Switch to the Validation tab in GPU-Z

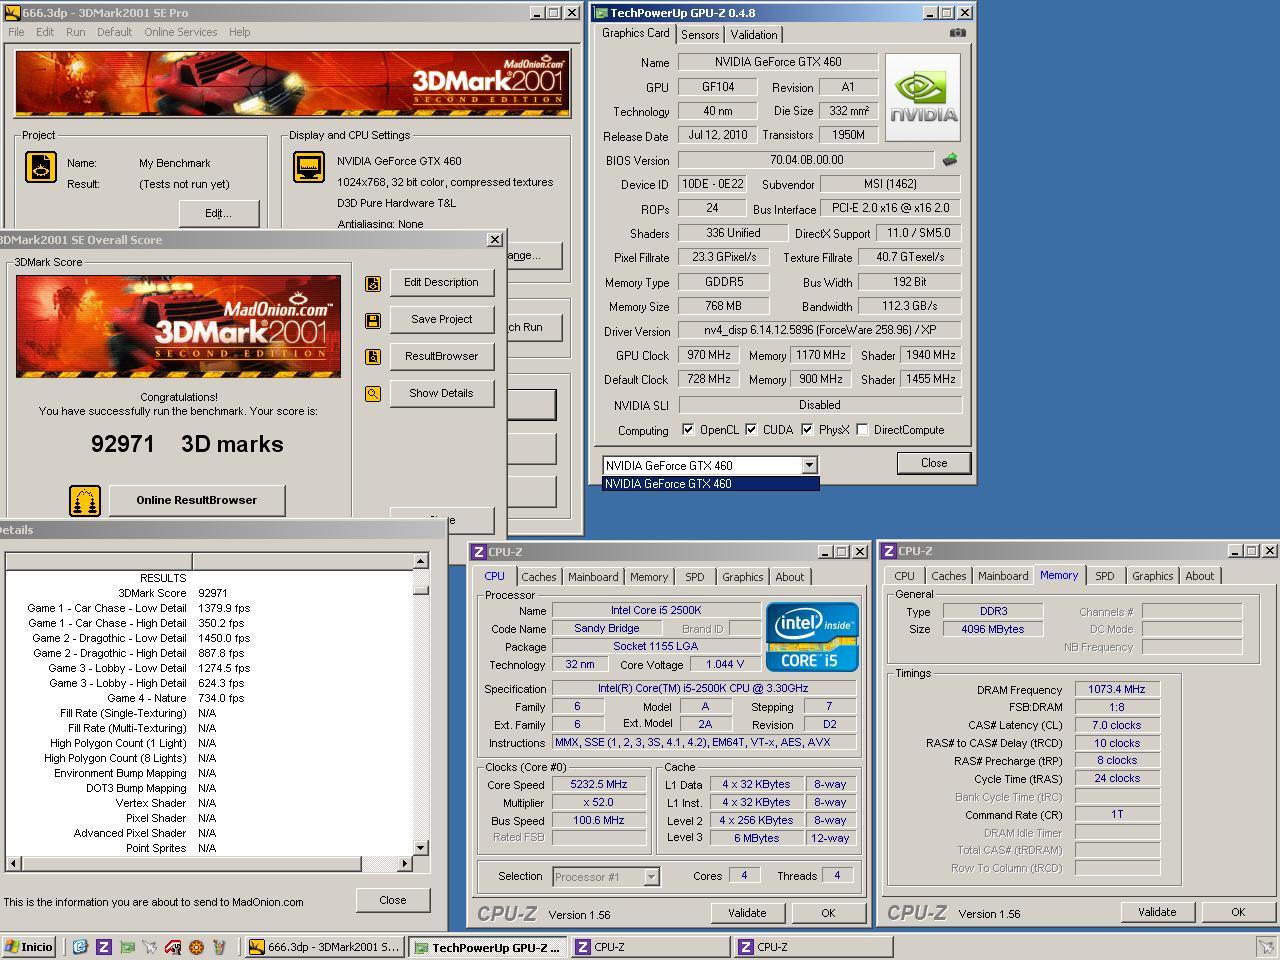click(754, 35)
